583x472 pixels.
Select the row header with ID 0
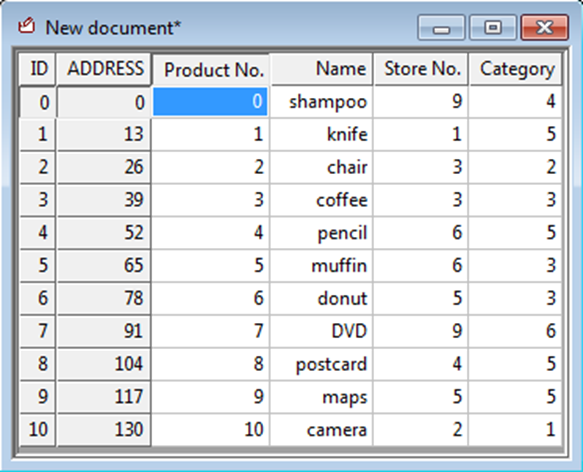(38, 102)
